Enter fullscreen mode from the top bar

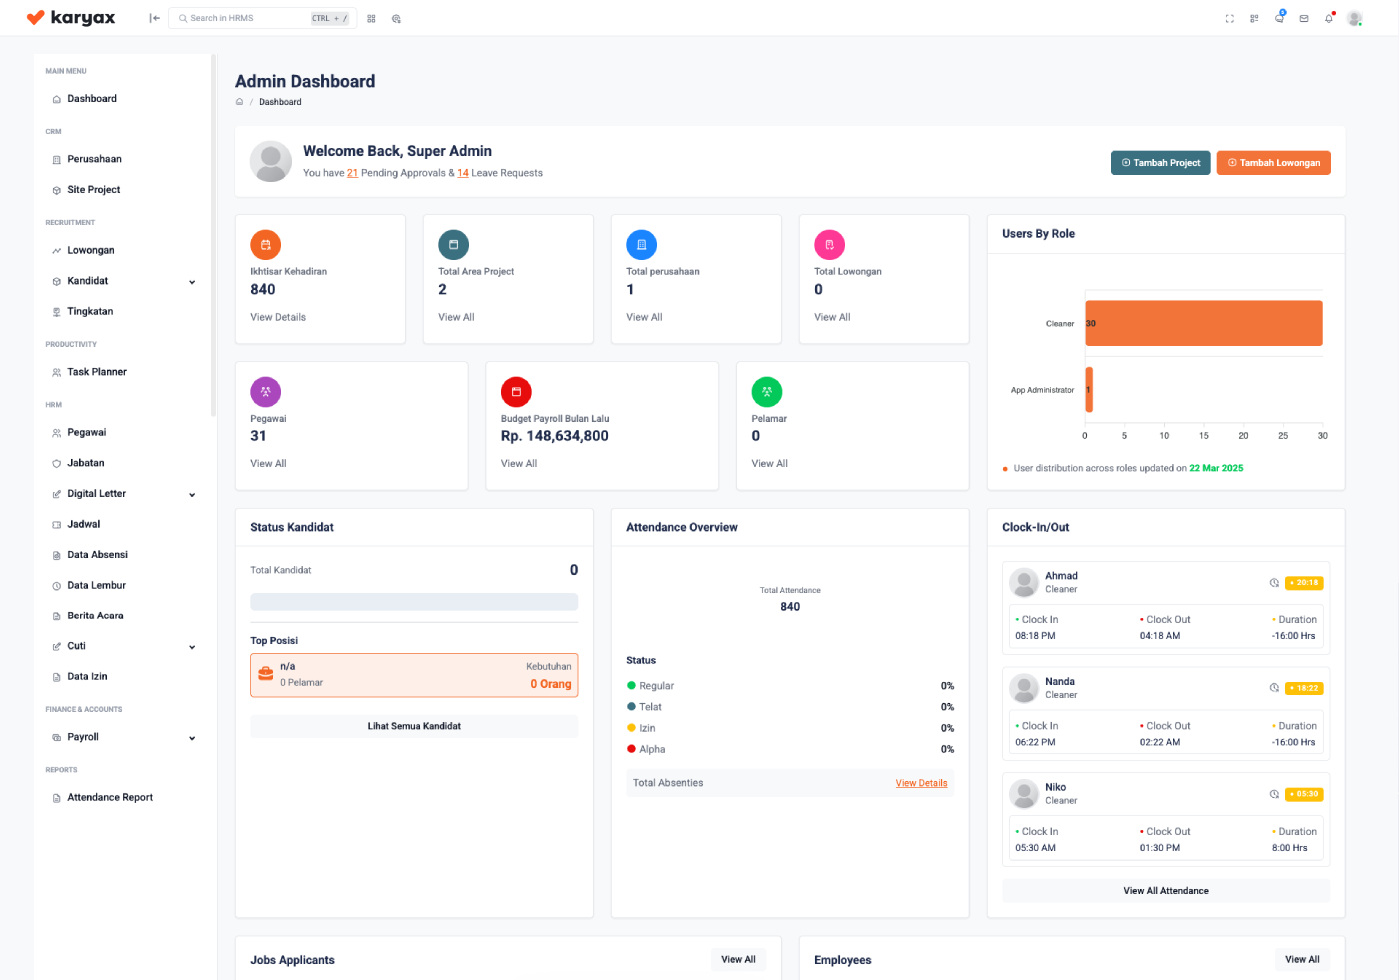point(1229,17)
